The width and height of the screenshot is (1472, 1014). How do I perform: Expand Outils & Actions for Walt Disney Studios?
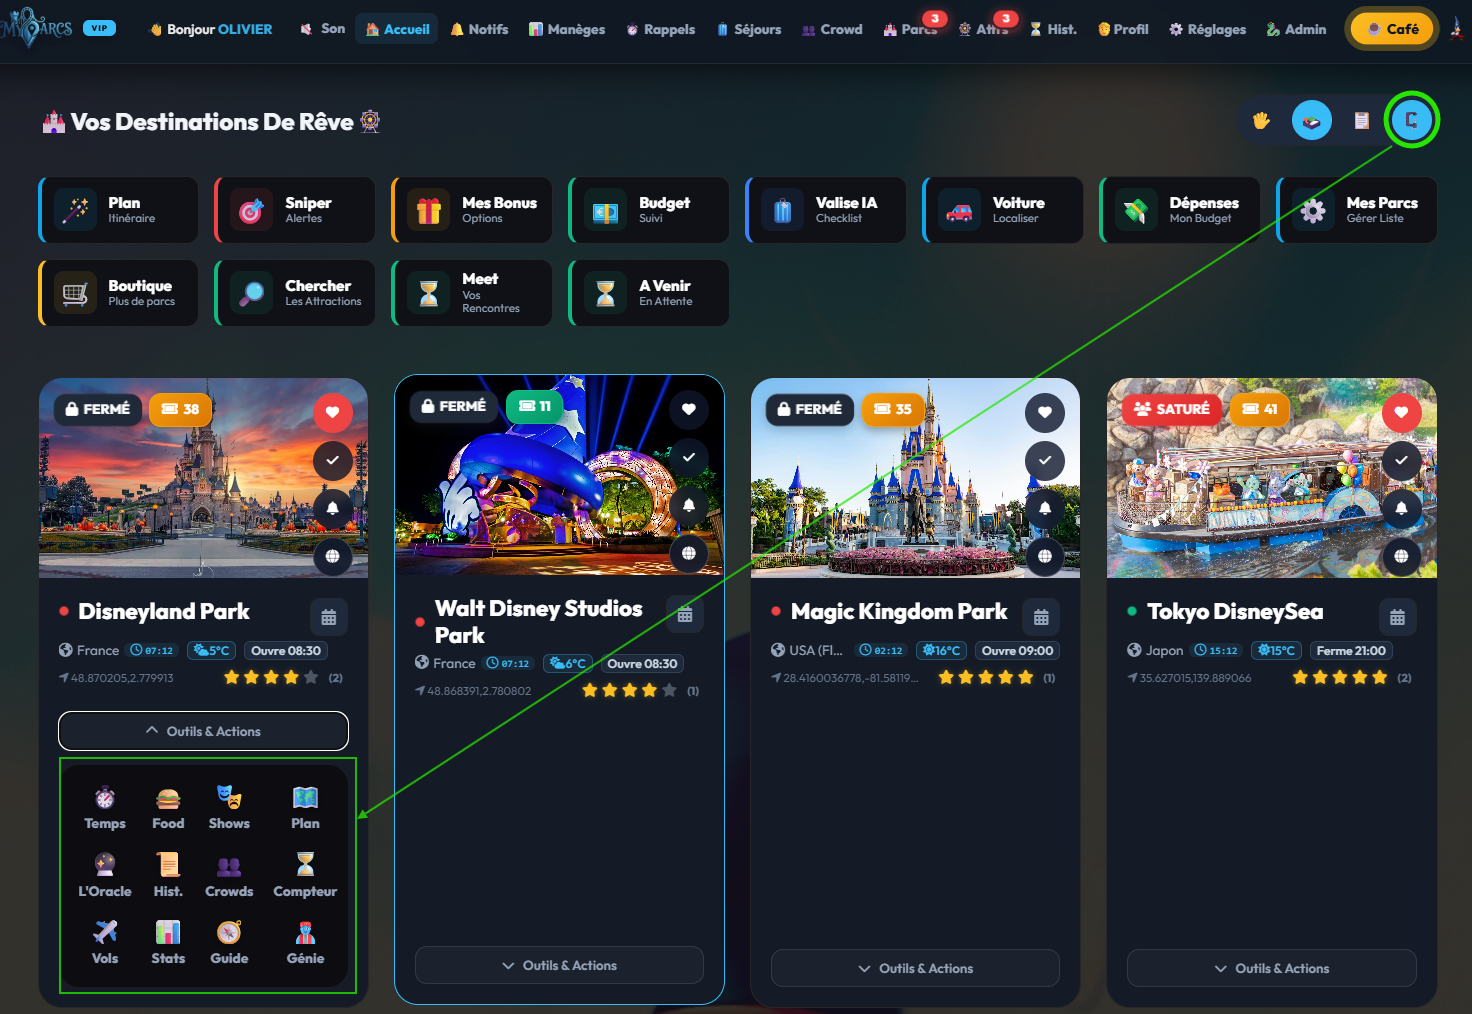pos(559,965)
